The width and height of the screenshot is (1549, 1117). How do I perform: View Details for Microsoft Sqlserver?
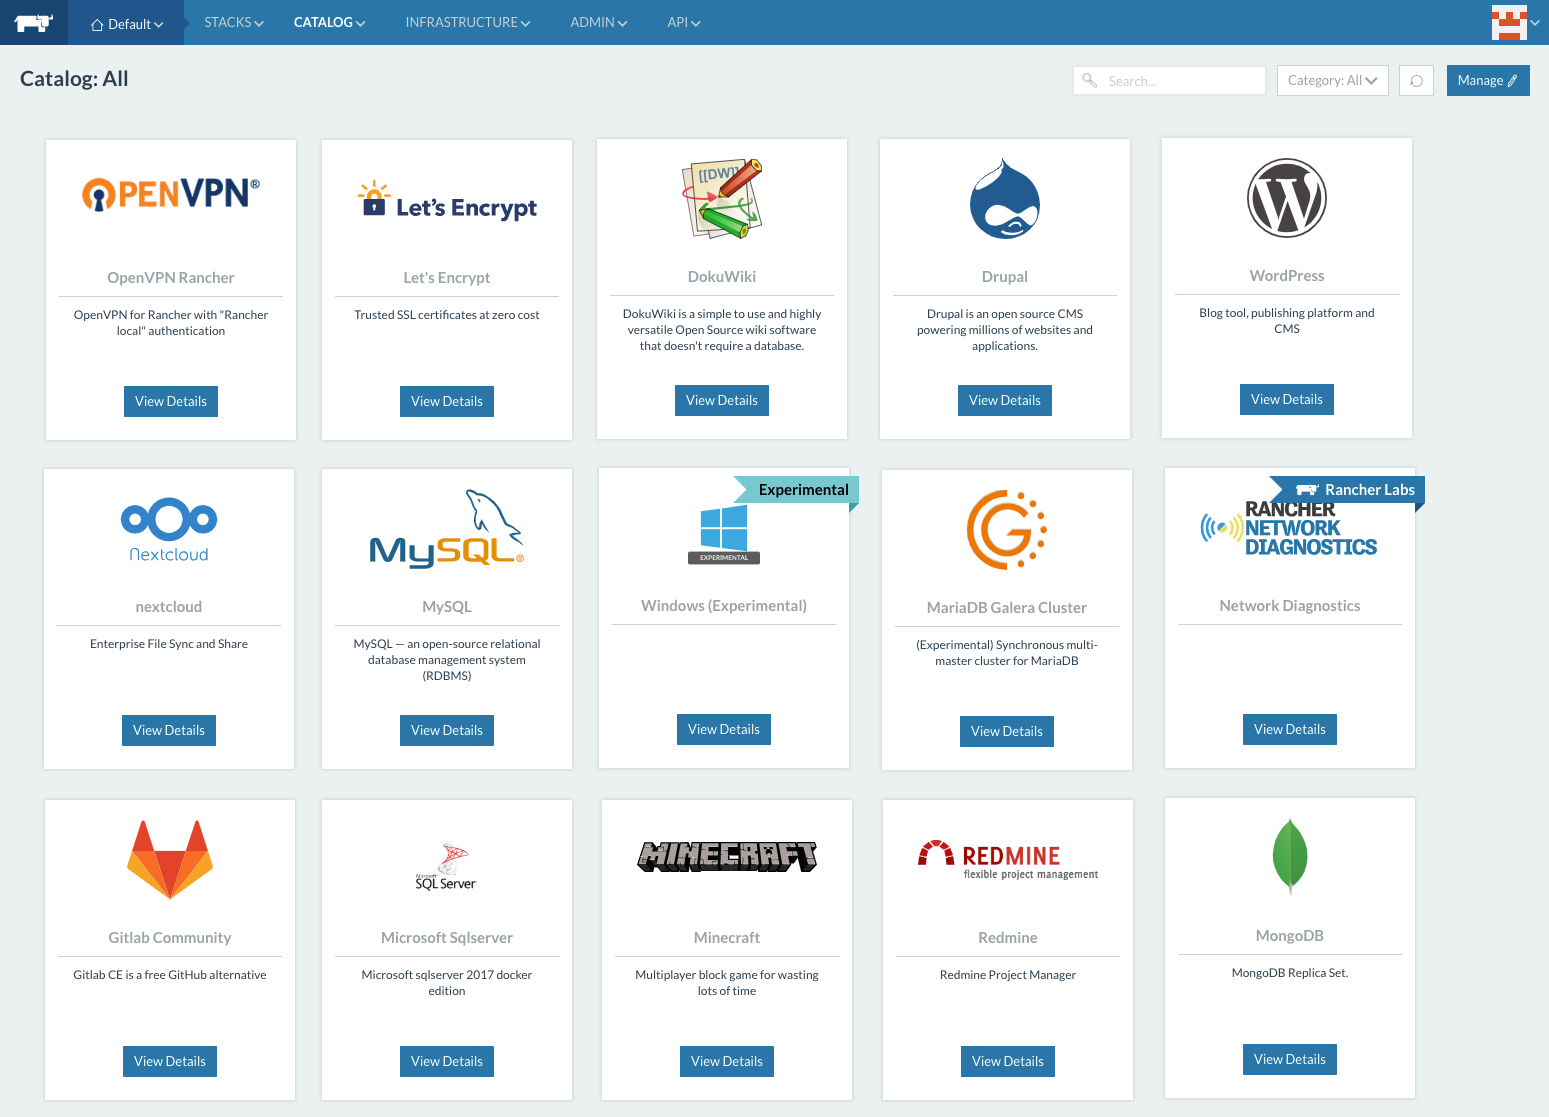tap(447, 1061)
